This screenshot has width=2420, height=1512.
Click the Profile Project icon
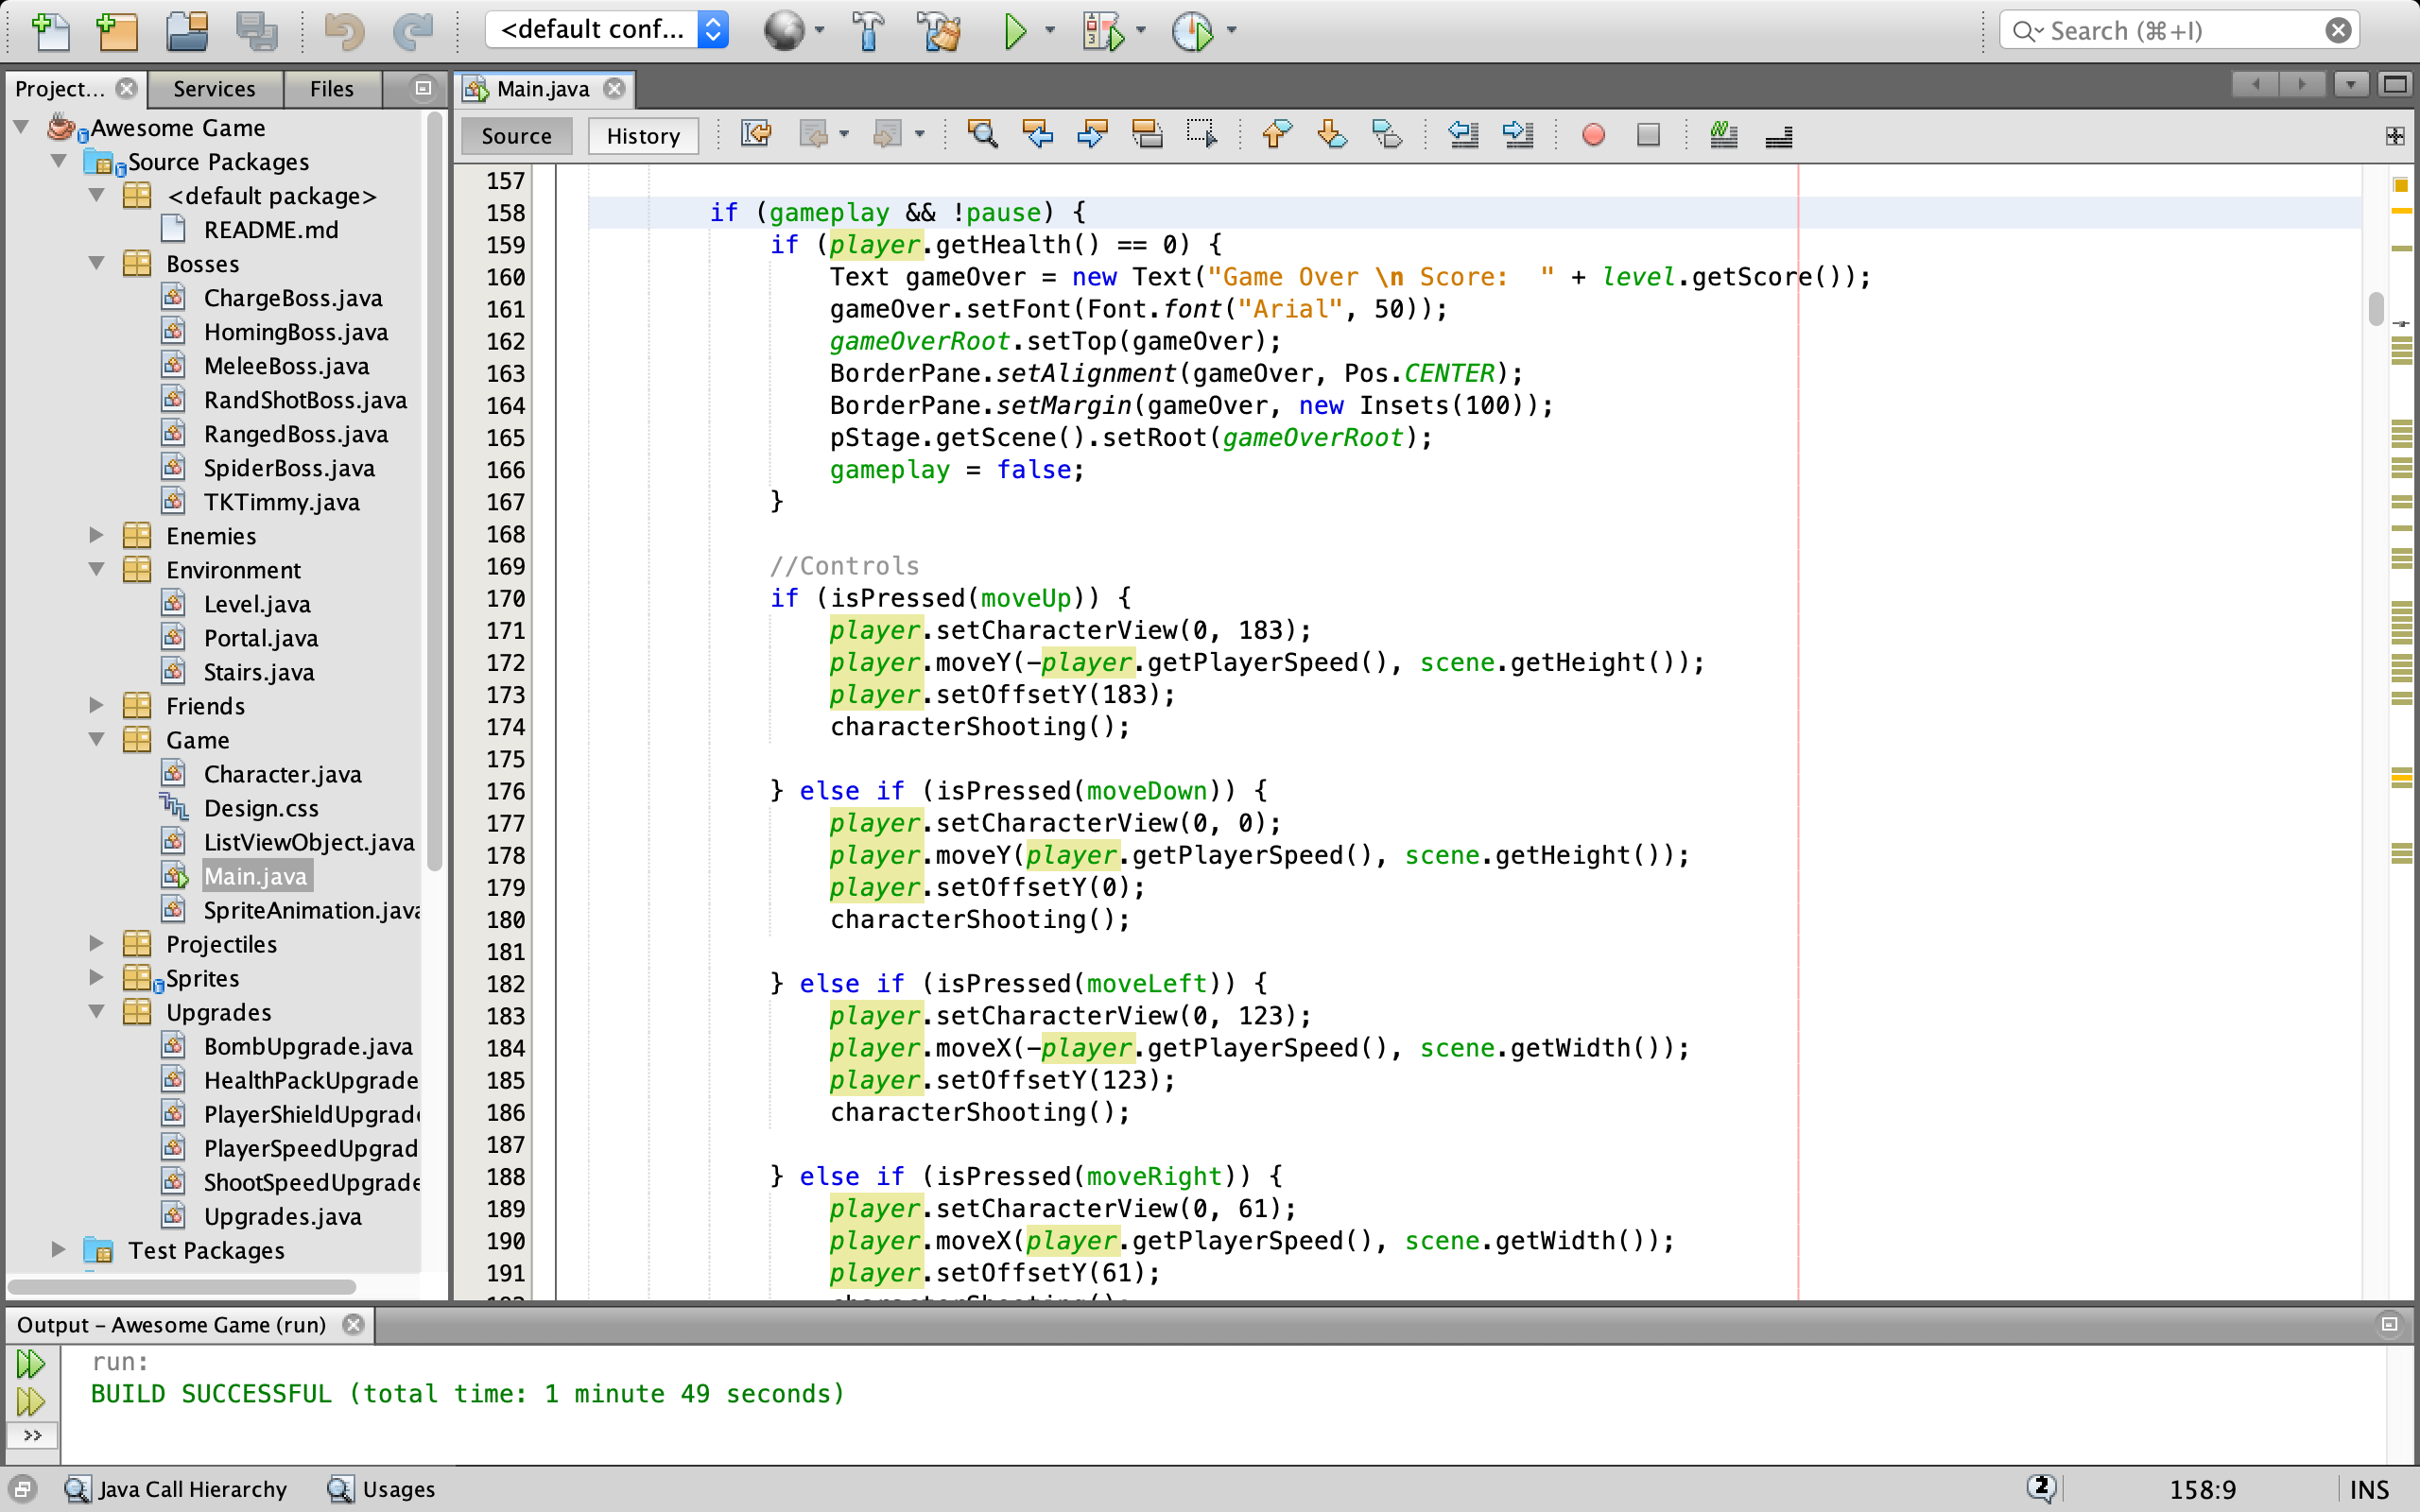coord(1192,32)
